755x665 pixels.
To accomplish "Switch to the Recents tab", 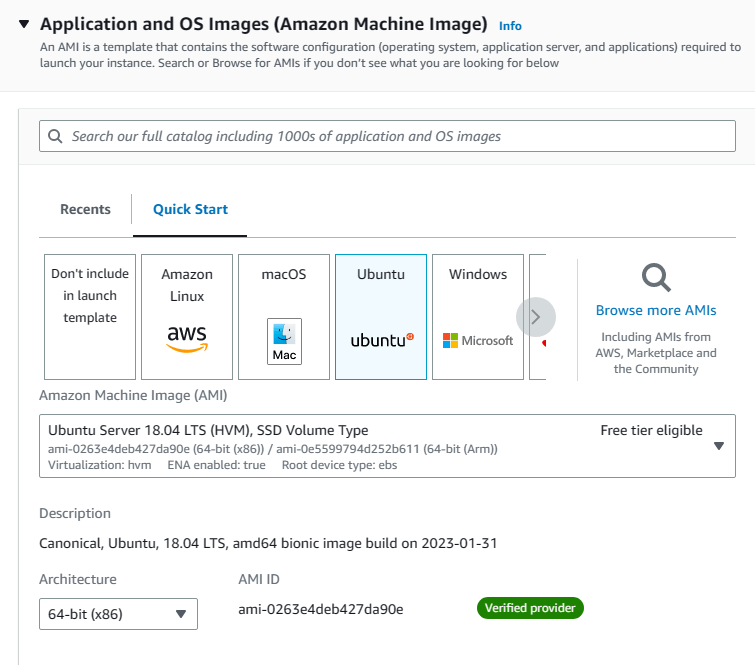I will pyautogui.click(x=85, y=209).
